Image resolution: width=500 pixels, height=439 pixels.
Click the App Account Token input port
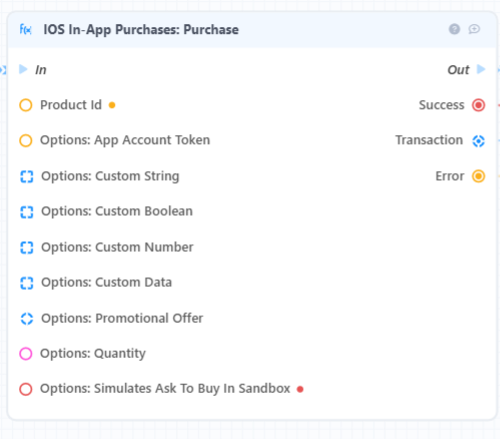coord(26,140)
